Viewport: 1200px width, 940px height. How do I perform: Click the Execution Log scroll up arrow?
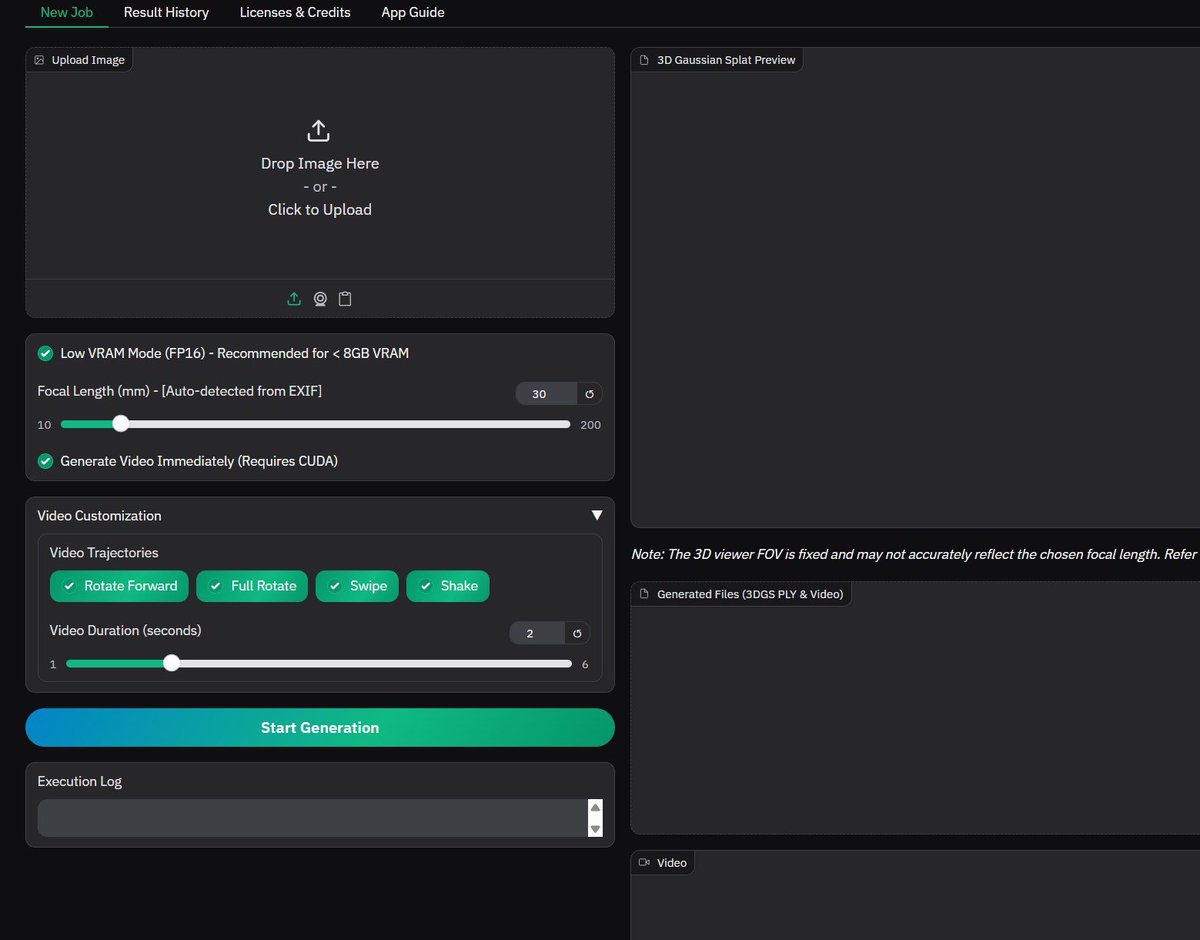click(595, 807)
